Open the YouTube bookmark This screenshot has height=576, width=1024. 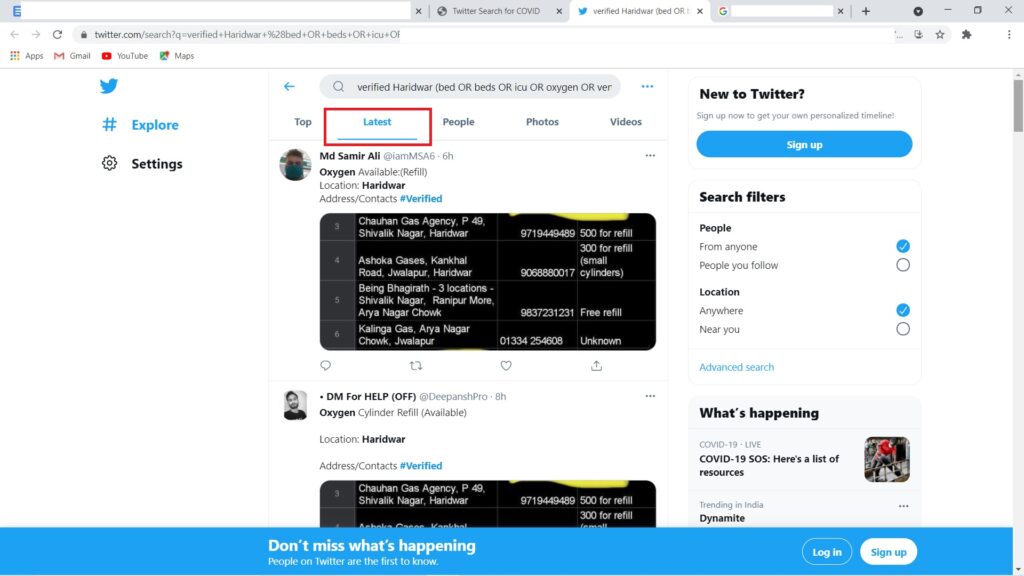125,56
